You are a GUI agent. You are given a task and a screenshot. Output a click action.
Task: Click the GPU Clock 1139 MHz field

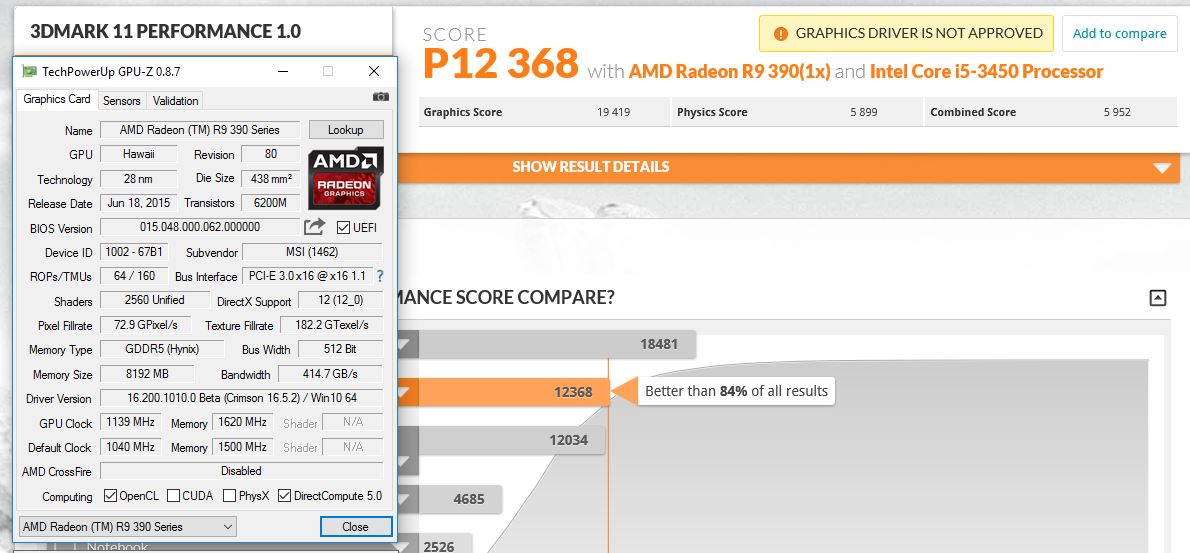click(131, 423)
